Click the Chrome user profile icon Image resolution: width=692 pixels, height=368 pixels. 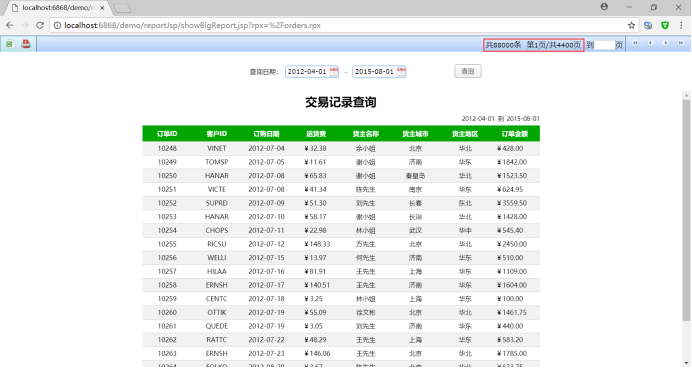tap(604, 7)
